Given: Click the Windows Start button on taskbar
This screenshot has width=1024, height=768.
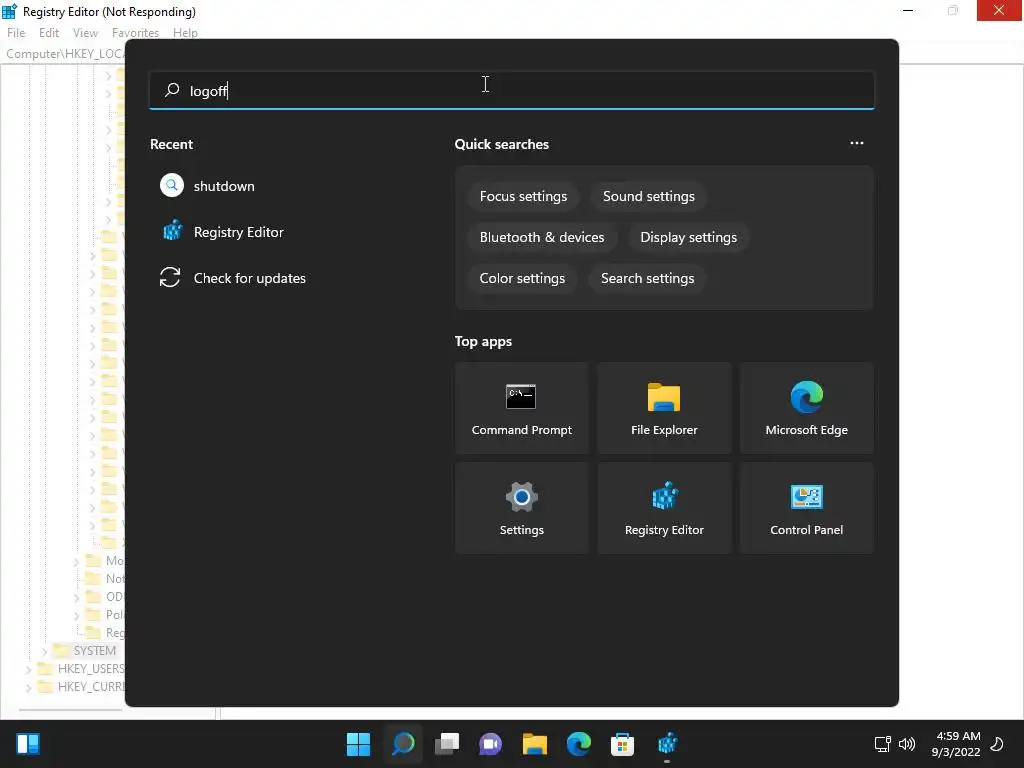Looking at the screenshot, I should point(358,743).
